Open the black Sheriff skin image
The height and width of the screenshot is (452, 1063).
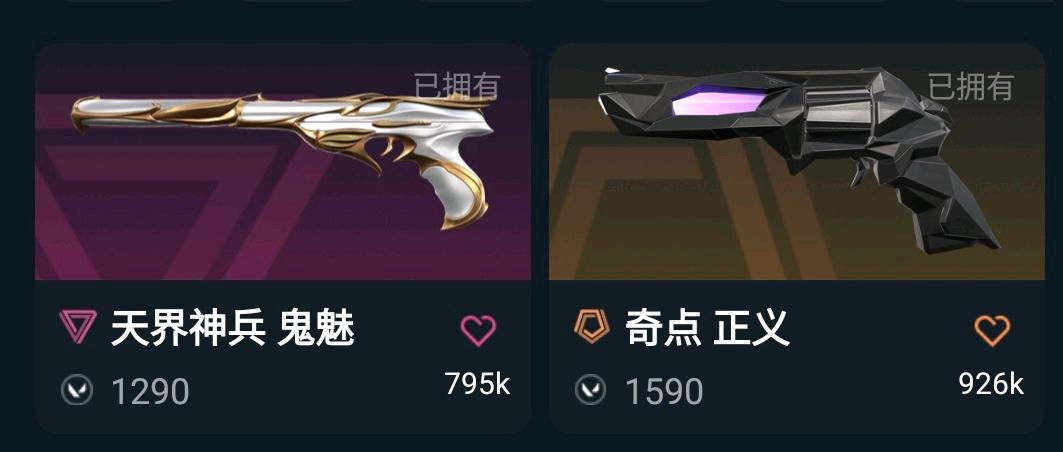point(798,159)
